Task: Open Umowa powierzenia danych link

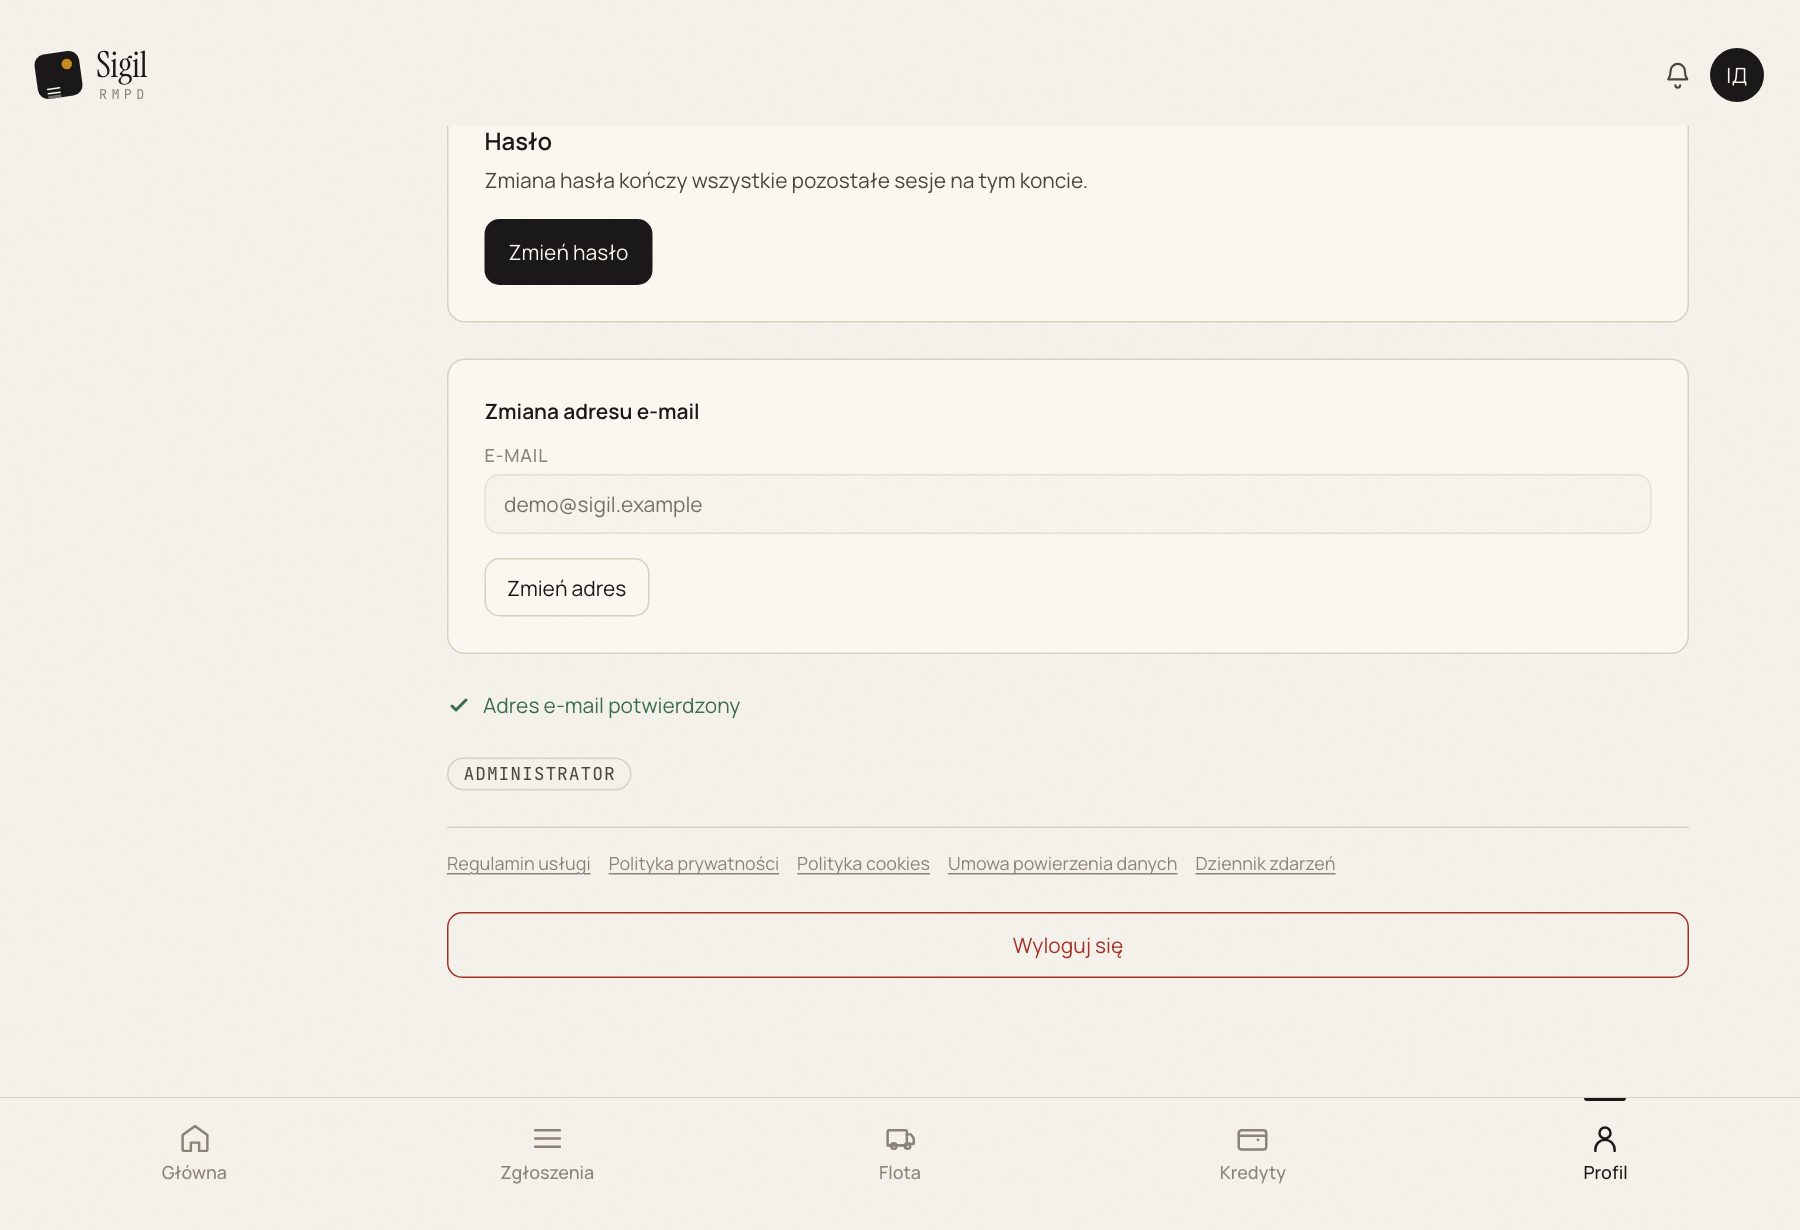Action: tap(1062, 863)
